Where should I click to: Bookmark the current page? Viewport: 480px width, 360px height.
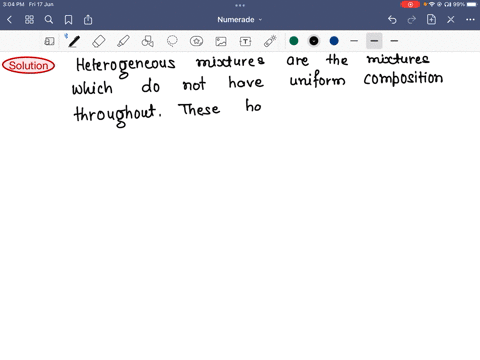pos(68,20)
